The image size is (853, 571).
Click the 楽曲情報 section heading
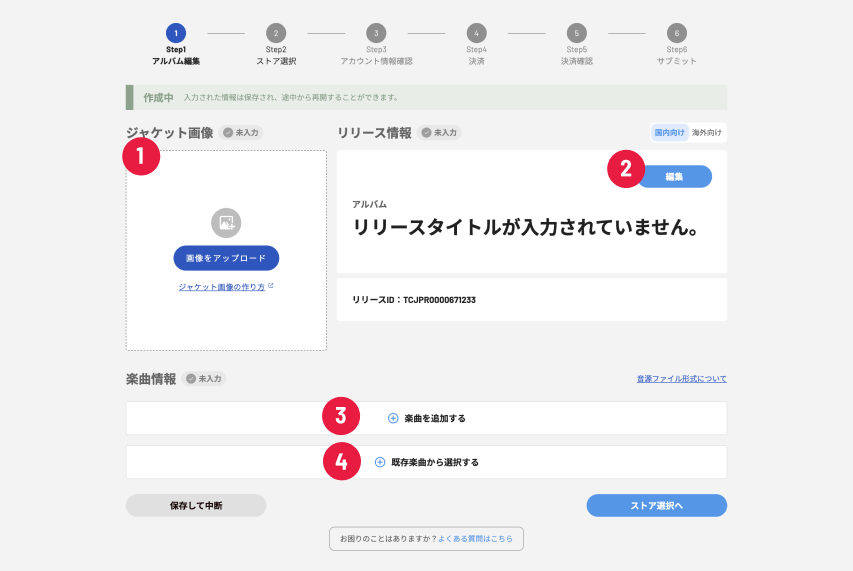pos(151,378)
